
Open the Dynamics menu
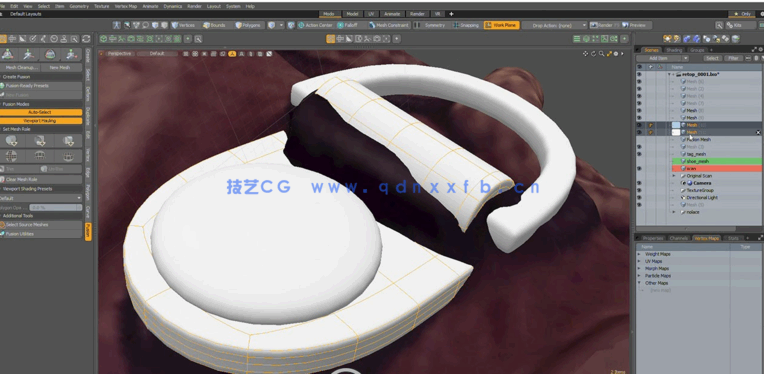click(x=172, y=6)
